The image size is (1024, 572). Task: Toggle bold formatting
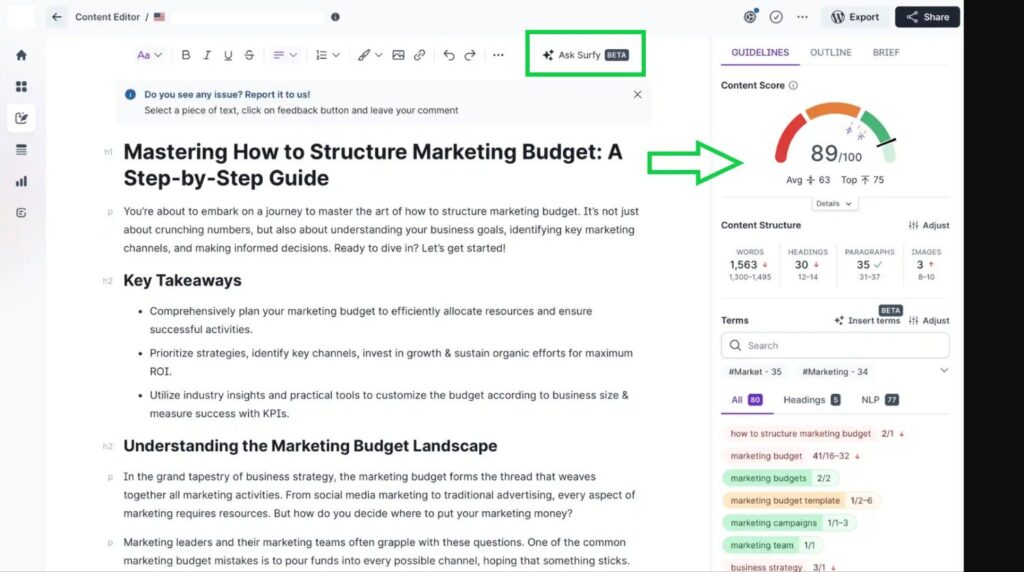click(x=185, y=55)
